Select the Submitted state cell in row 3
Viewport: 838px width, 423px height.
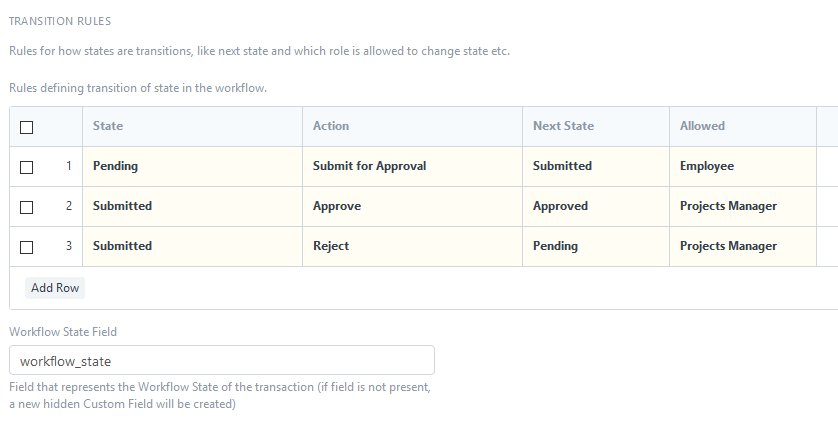coord(192,247)
